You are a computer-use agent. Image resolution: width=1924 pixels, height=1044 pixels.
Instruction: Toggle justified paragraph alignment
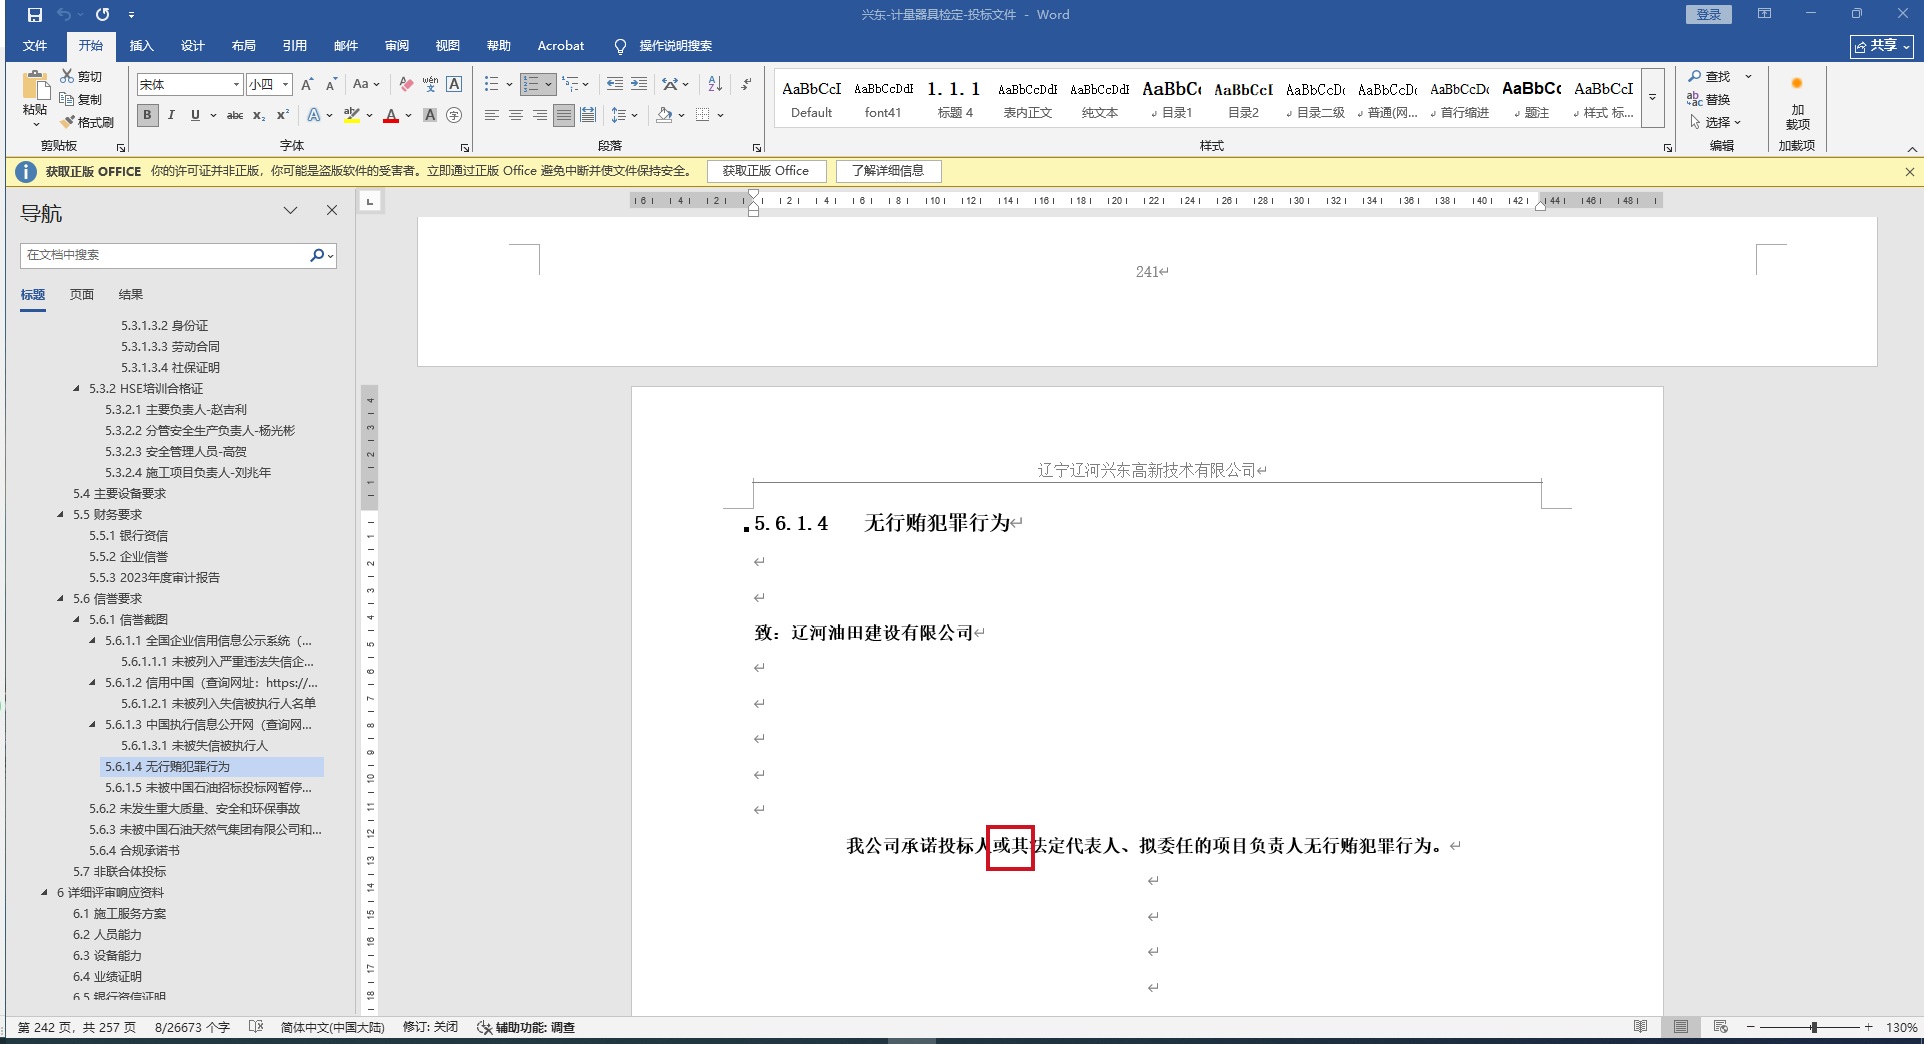click(564, 115)
